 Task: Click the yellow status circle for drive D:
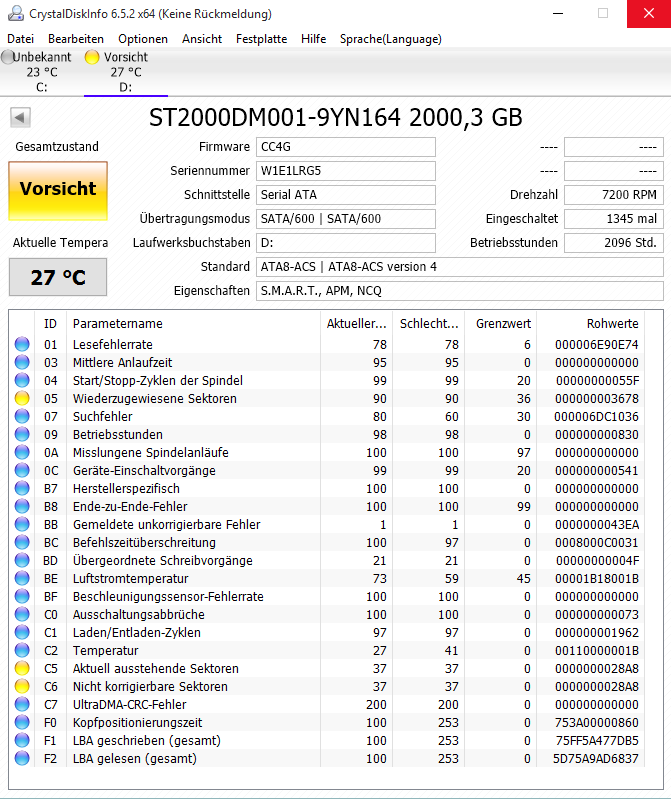(x=92, y=57)
